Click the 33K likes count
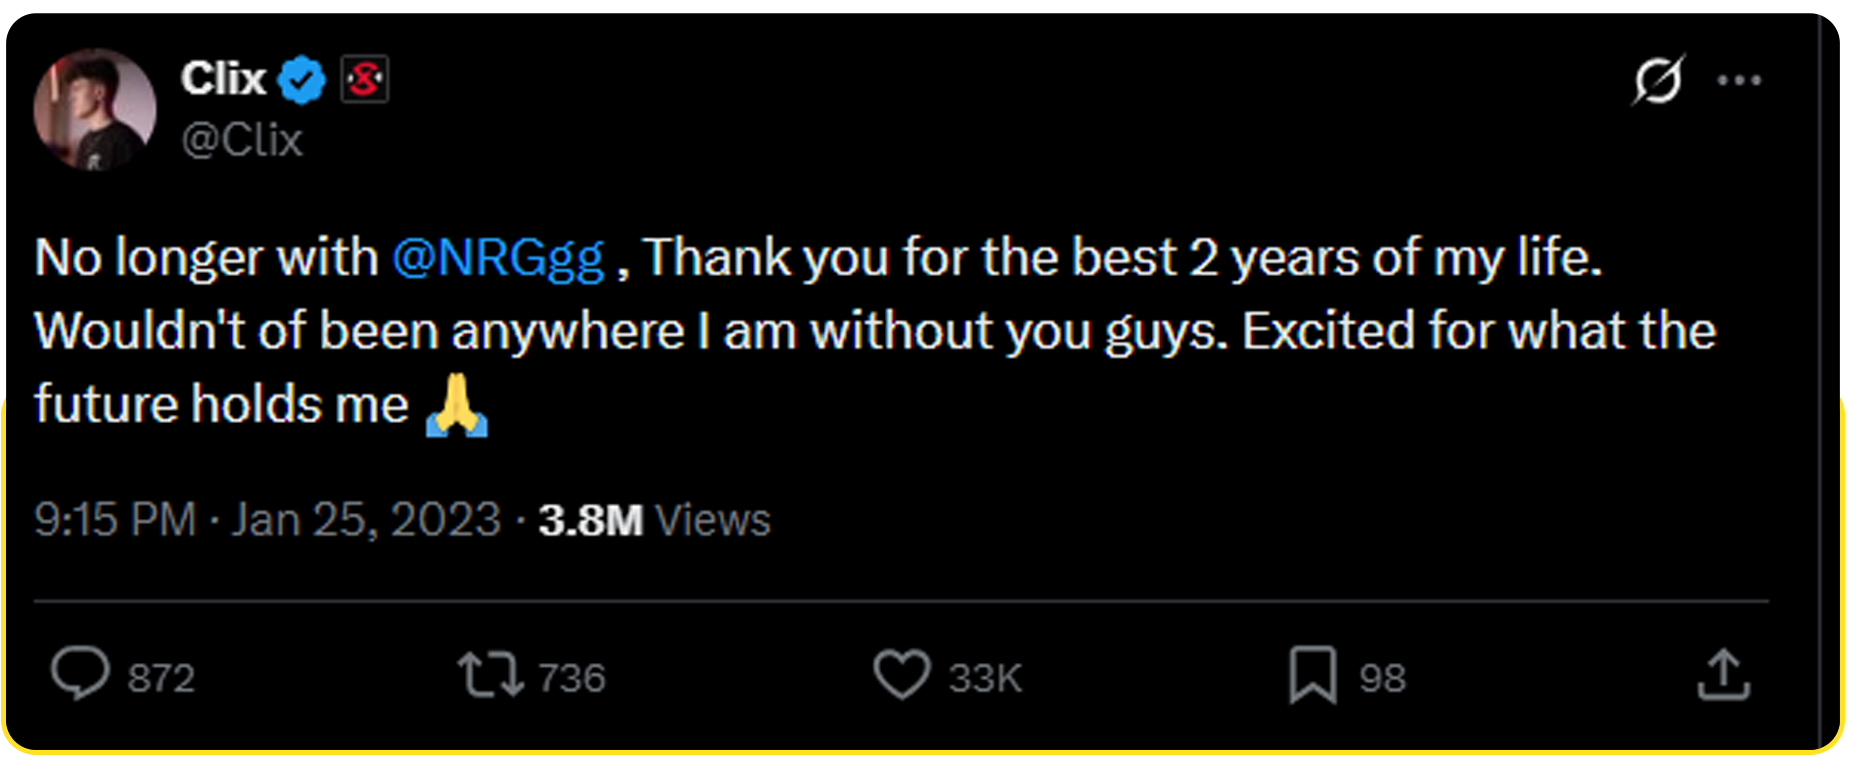1856x778 pixels. pyautogui.click(x=985, y=678)
